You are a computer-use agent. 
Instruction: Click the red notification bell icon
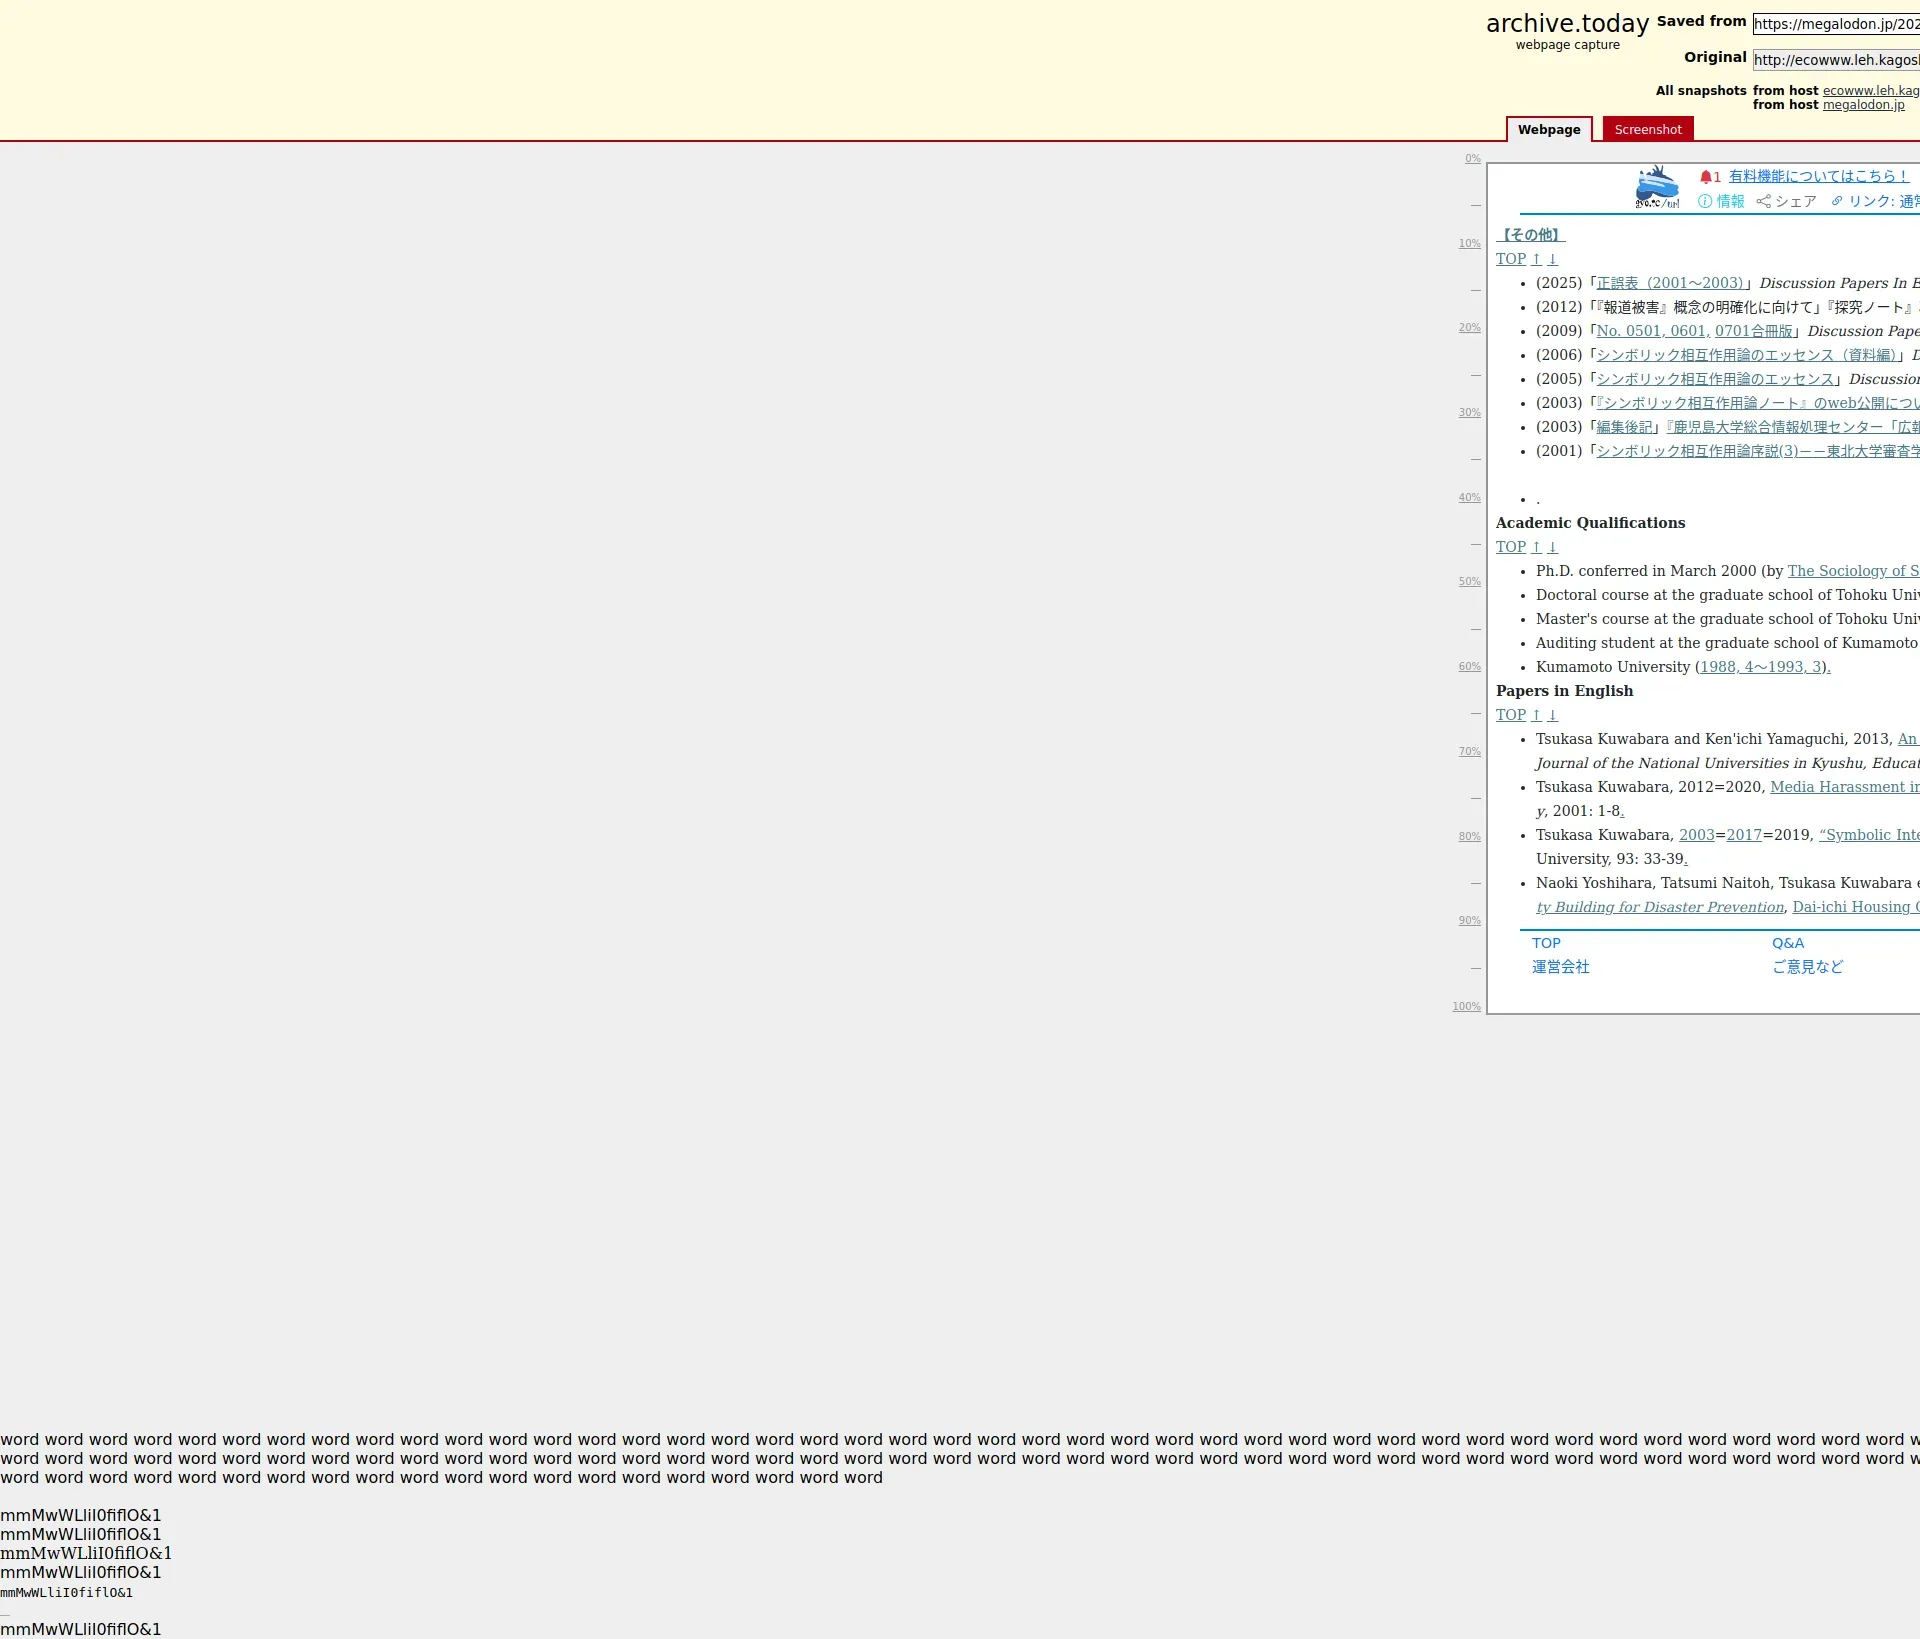click(x=1706, y=177)
